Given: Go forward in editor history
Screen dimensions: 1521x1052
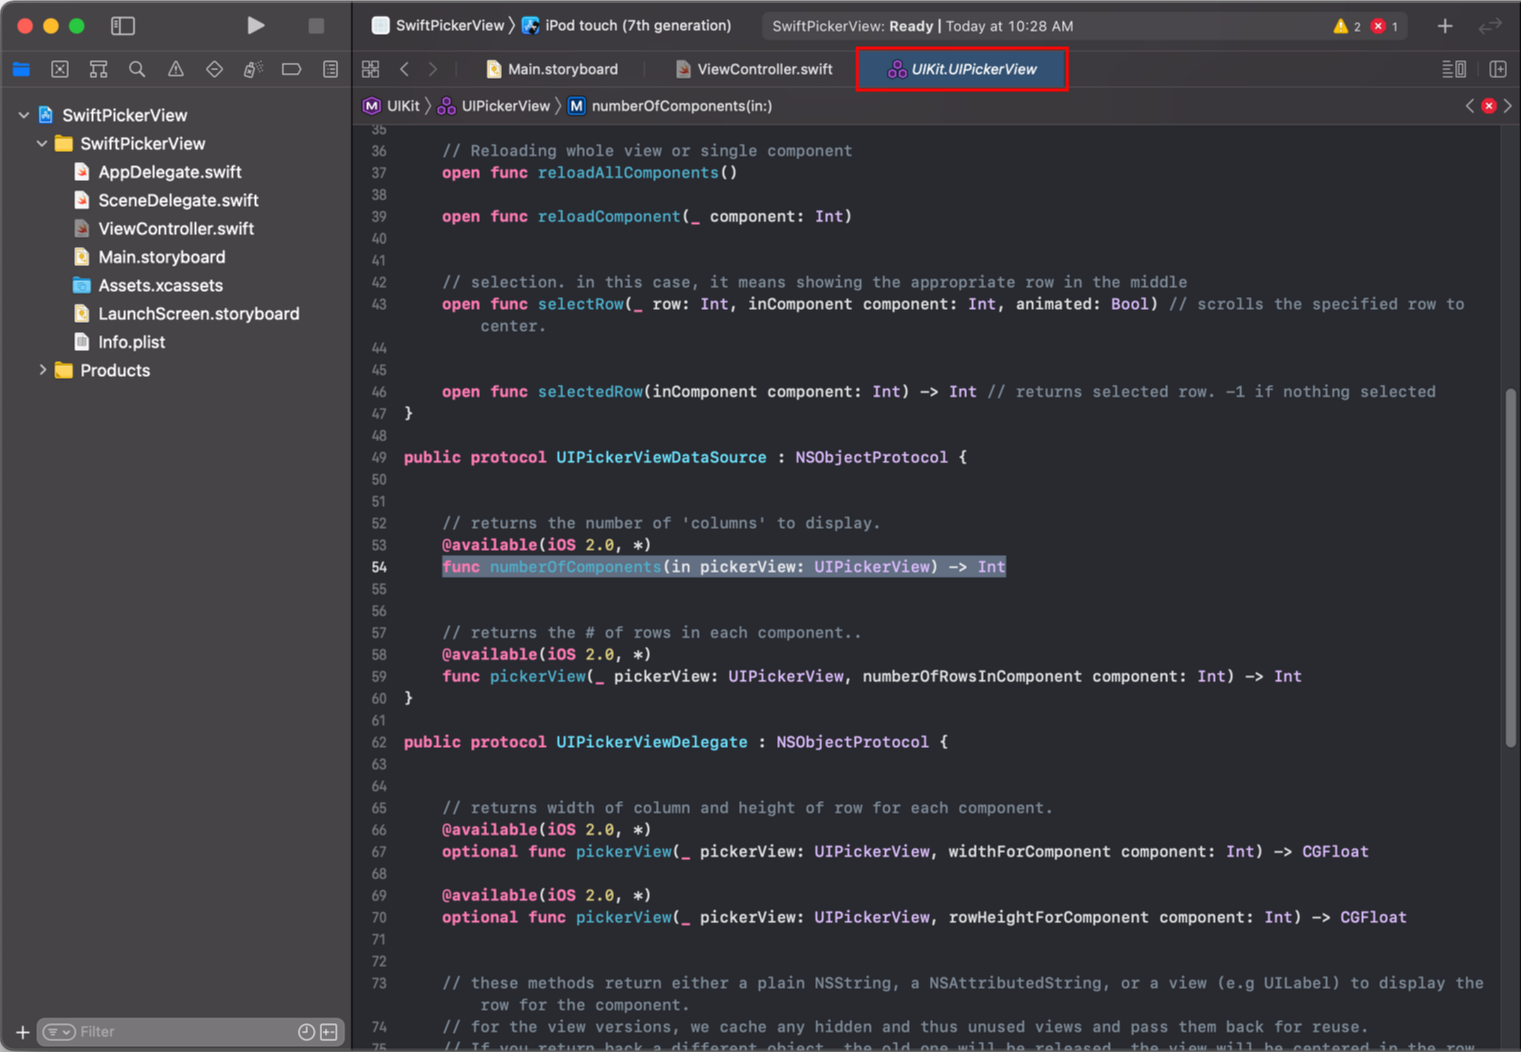Looking at the screenshot, I should [x=433, y=69].
